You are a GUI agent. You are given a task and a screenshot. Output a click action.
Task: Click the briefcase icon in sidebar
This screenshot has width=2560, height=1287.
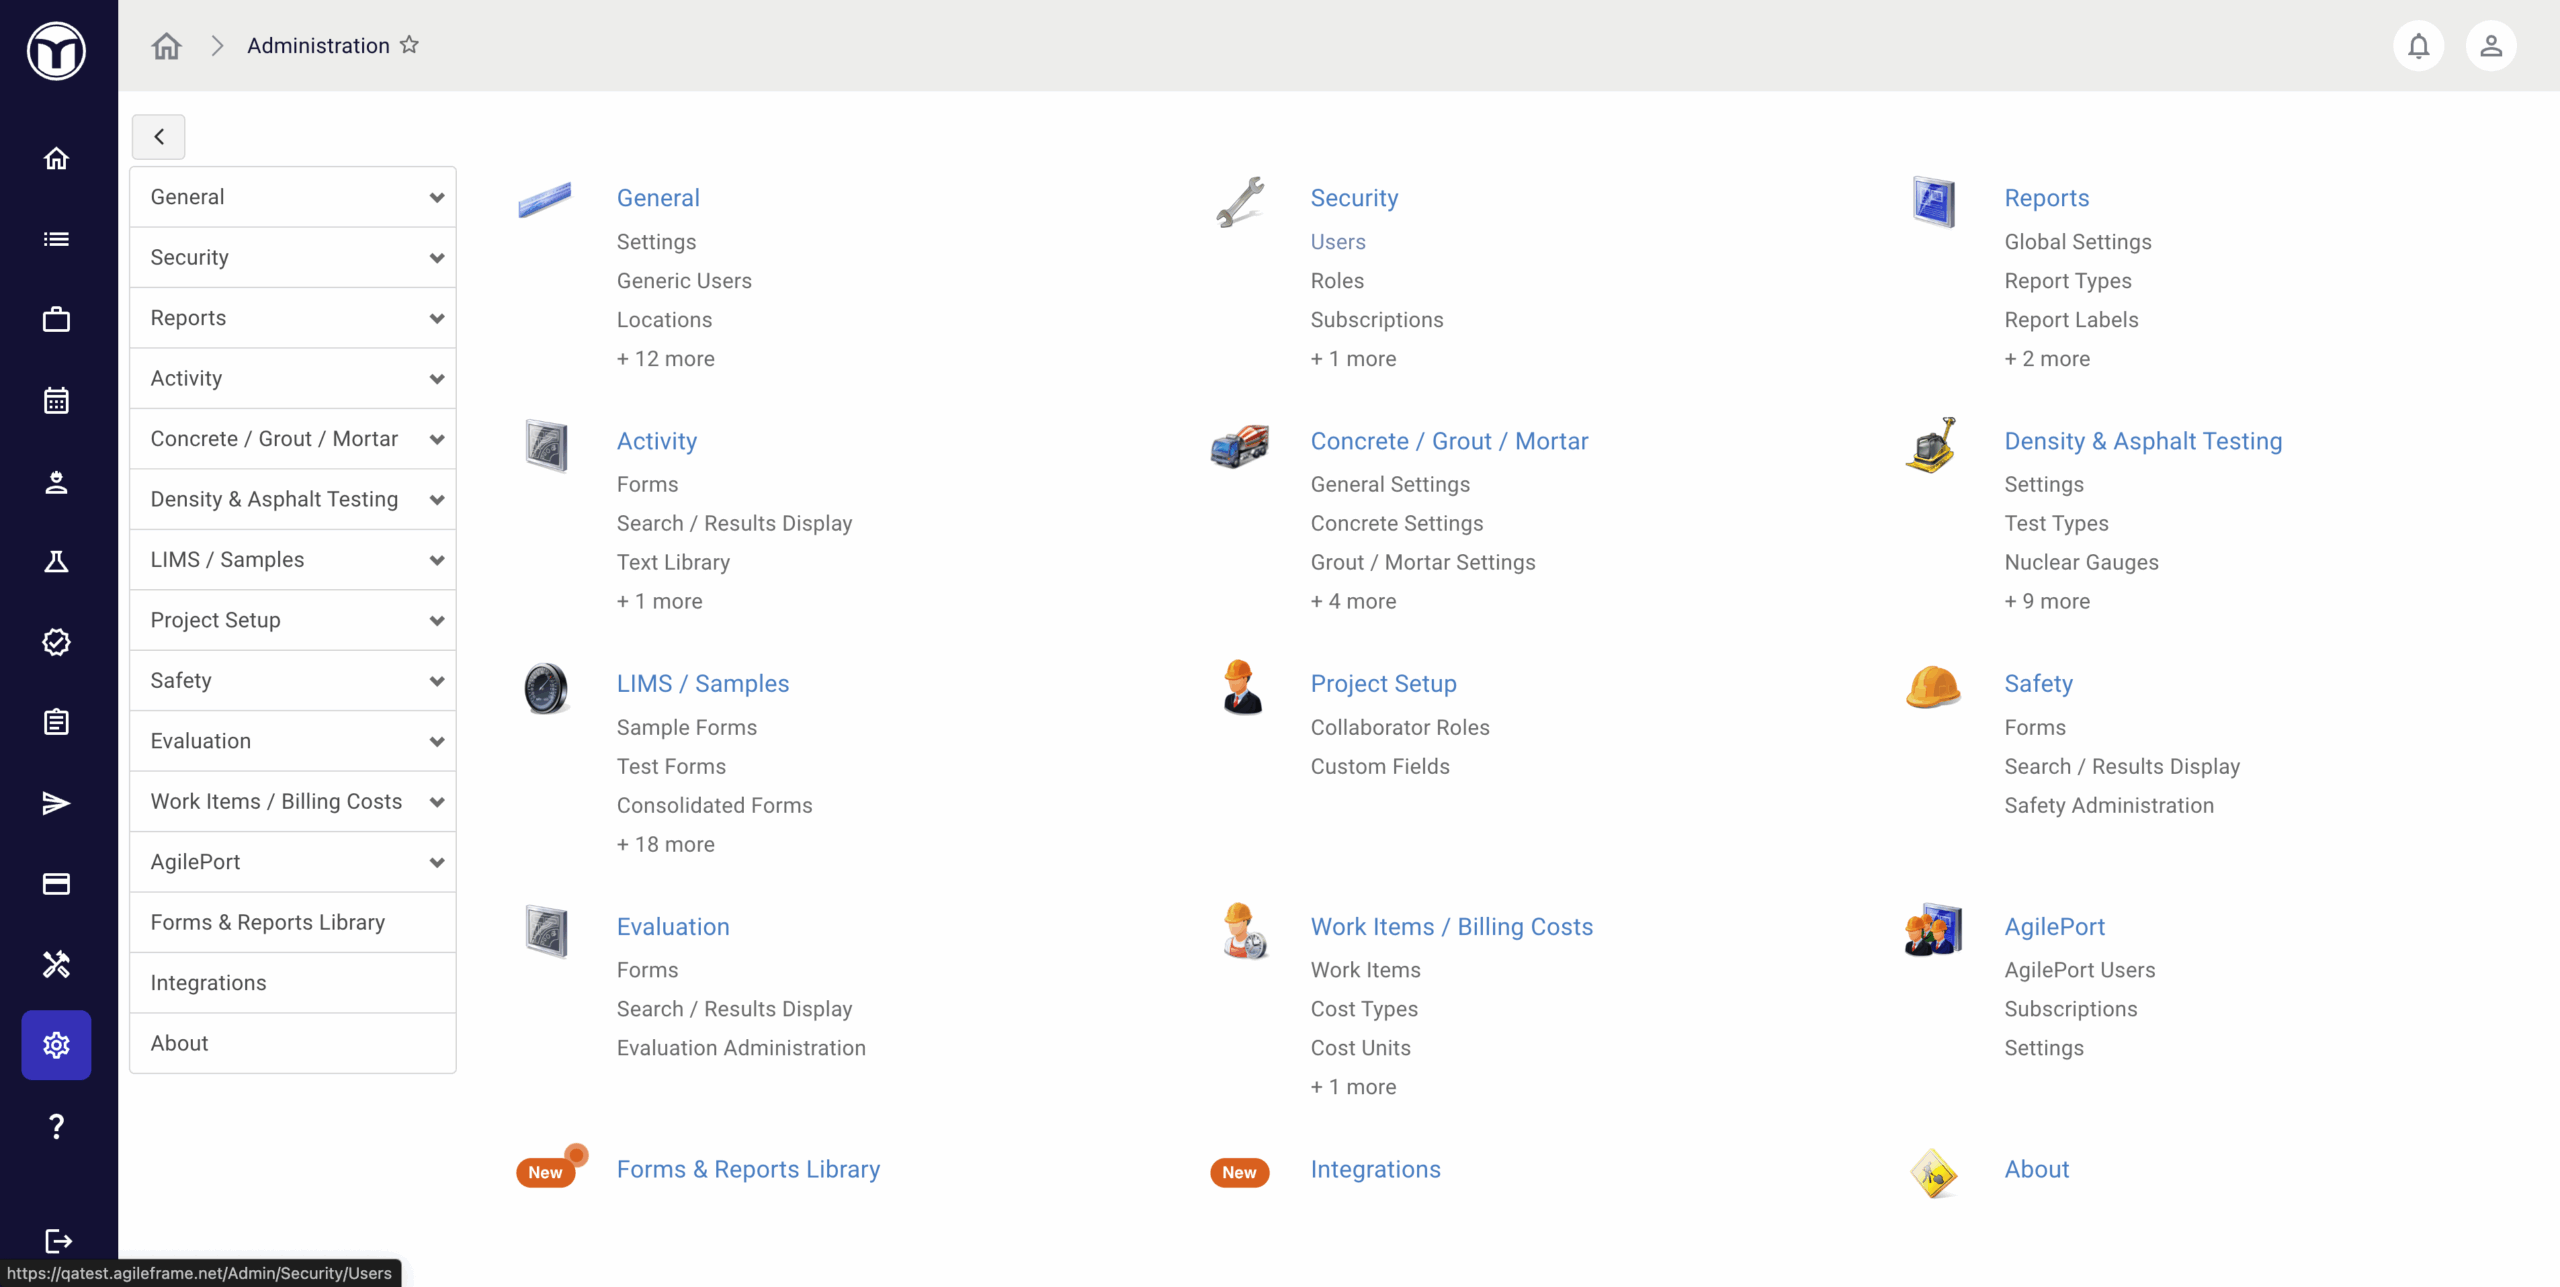click(x=57, y=319)
